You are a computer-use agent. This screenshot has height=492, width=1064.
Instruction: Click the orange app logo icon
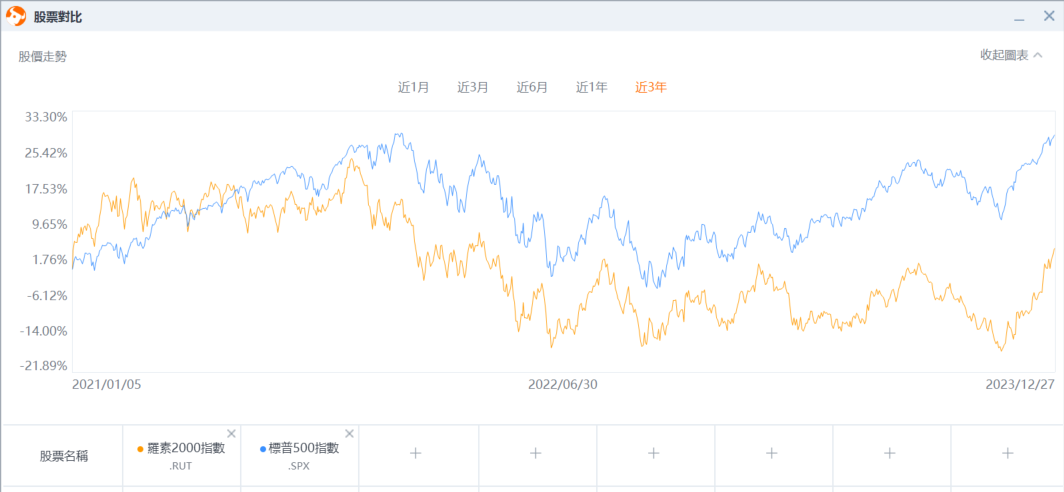16,16
